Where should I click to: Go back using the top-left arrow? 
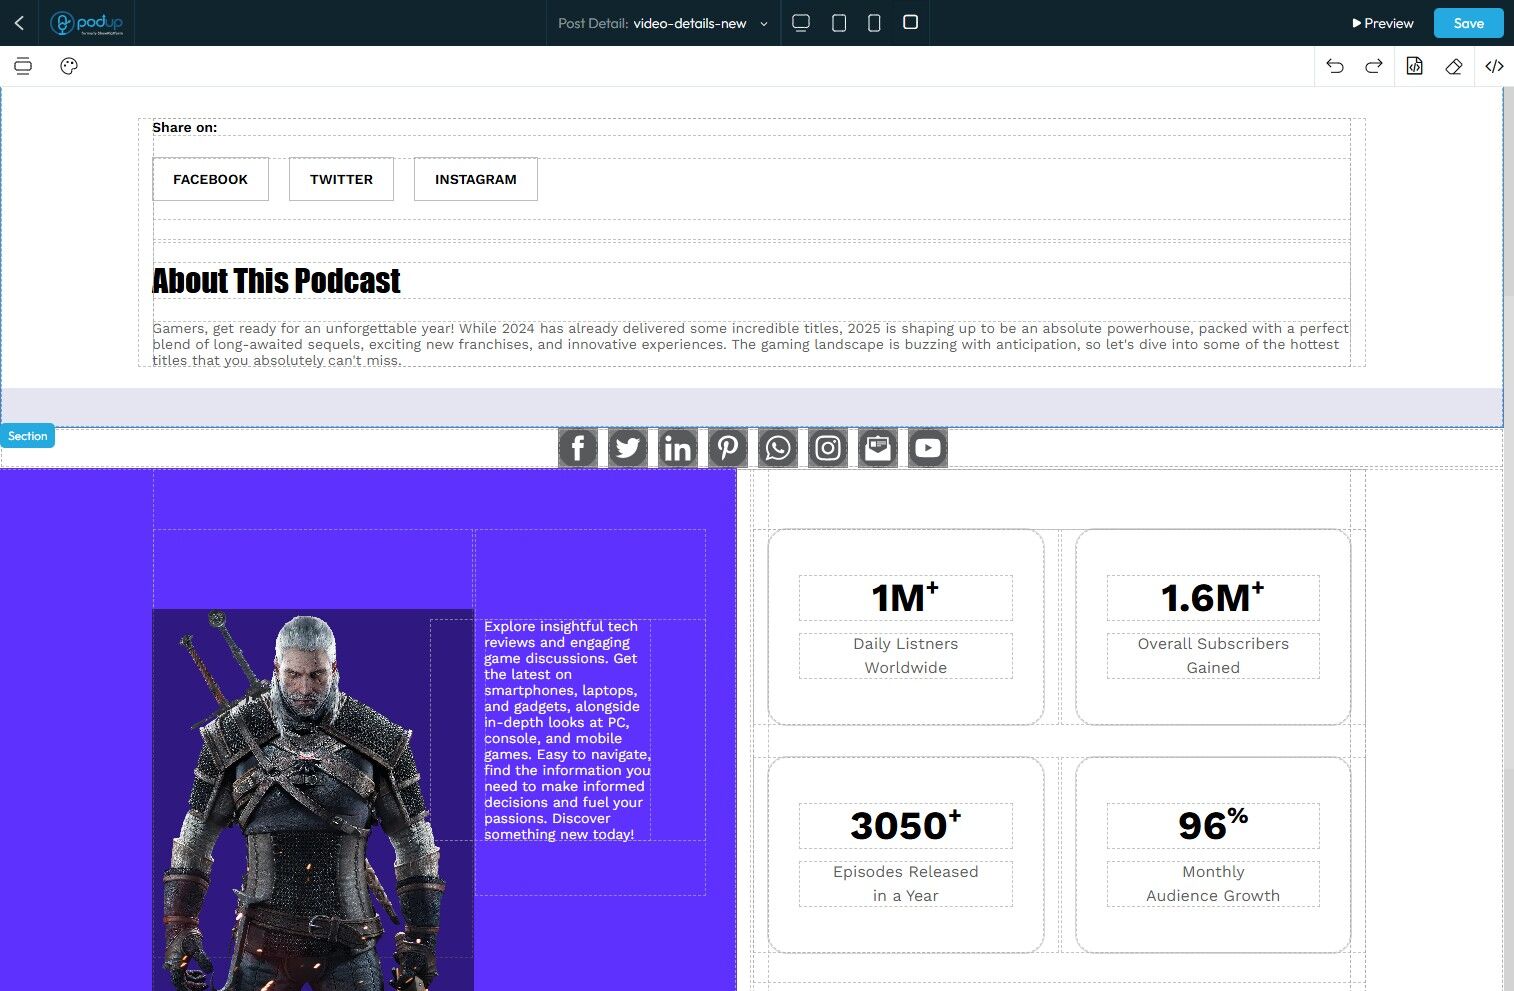[19, 22]
